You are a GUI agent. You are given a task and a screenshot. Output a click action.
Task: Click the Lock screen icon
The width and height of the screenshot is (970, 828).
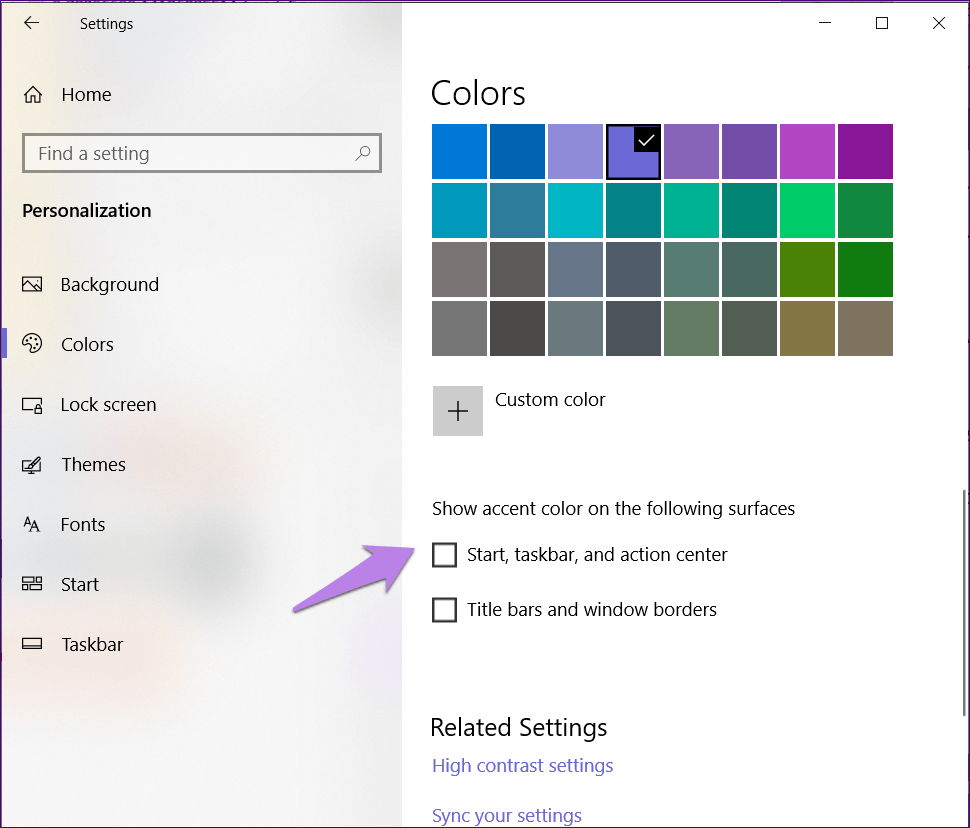coord(32,405)
